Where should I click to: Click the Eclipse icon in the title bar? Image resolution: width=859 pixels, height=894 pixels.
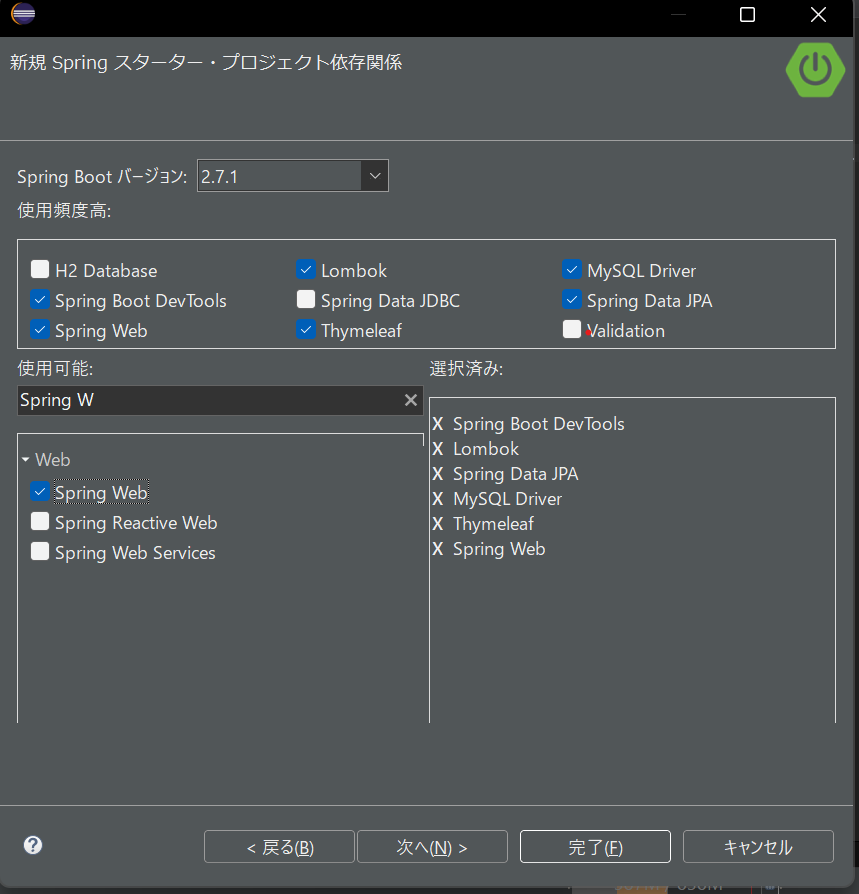[22, 15]
